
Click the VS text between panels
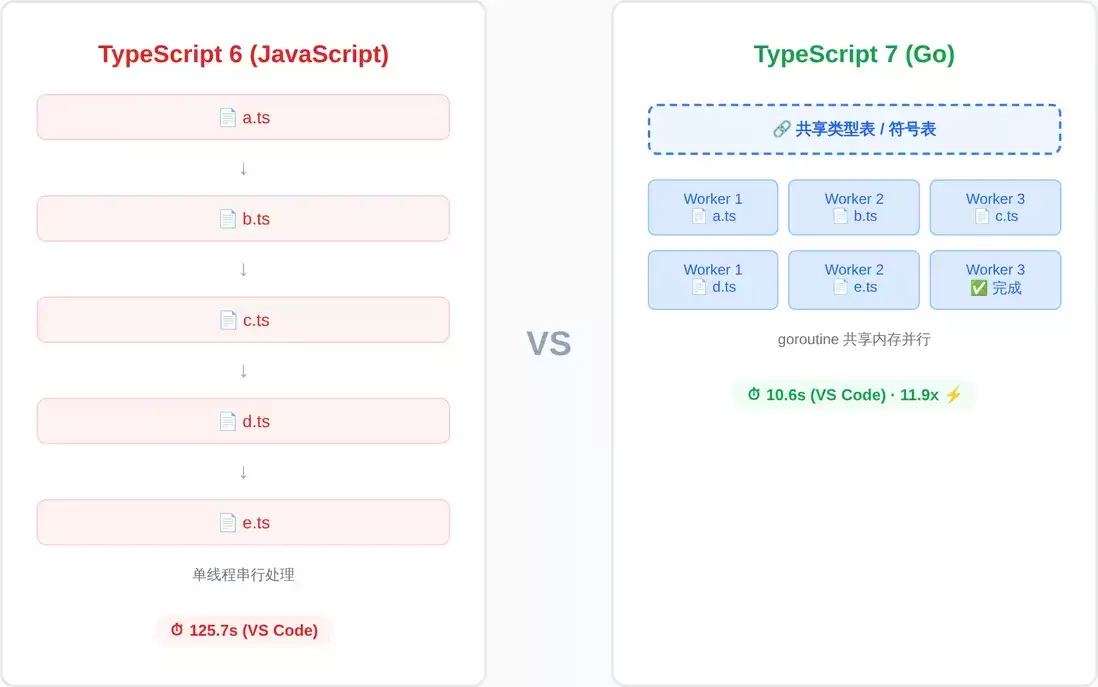tap(549, 344)
